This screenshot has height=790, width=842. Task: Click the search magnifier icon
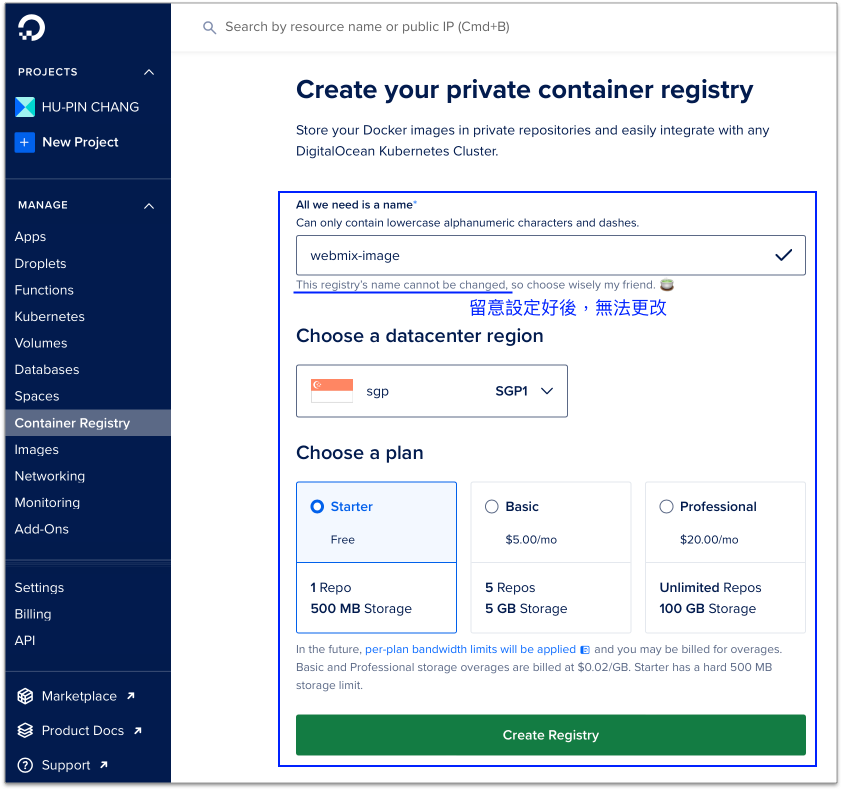click(209, 27)
